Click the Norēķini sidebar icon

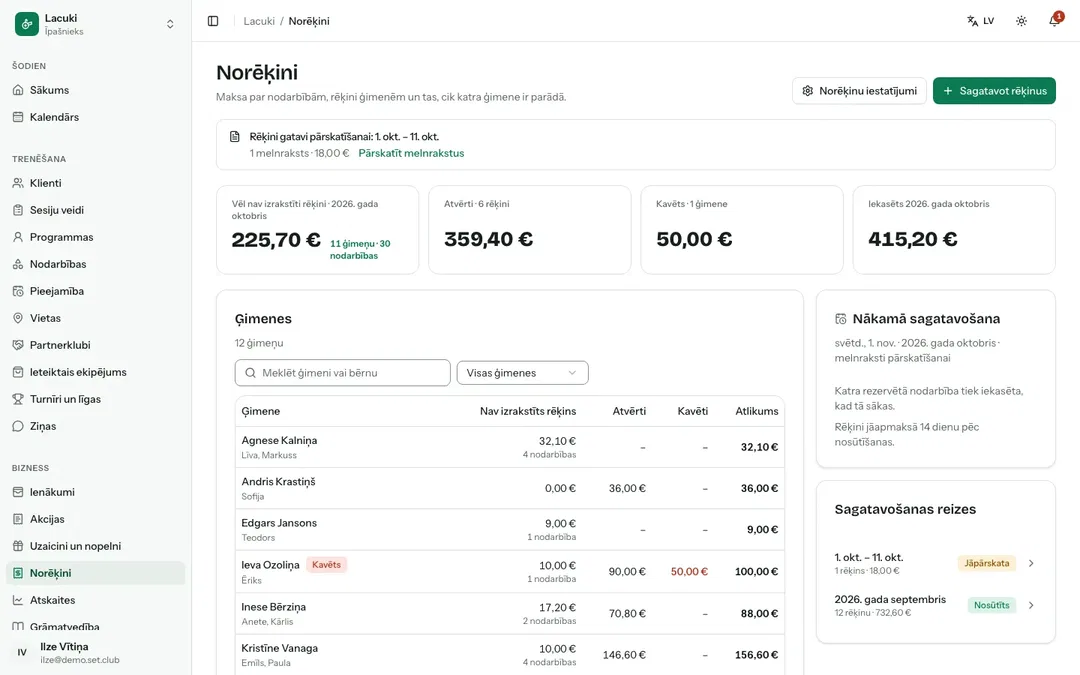(18, 573)
